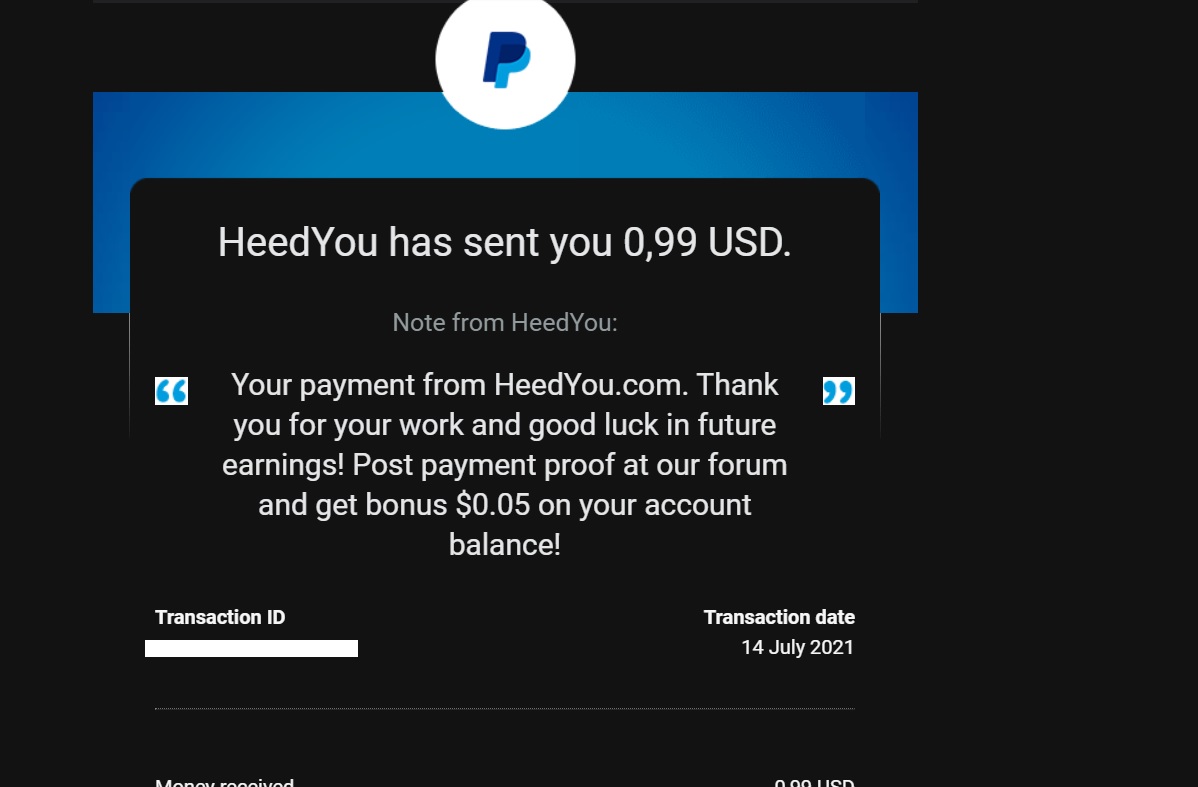Click the and get bonus note line
The height and width of the screenshot is (787, 1198).
505,505
